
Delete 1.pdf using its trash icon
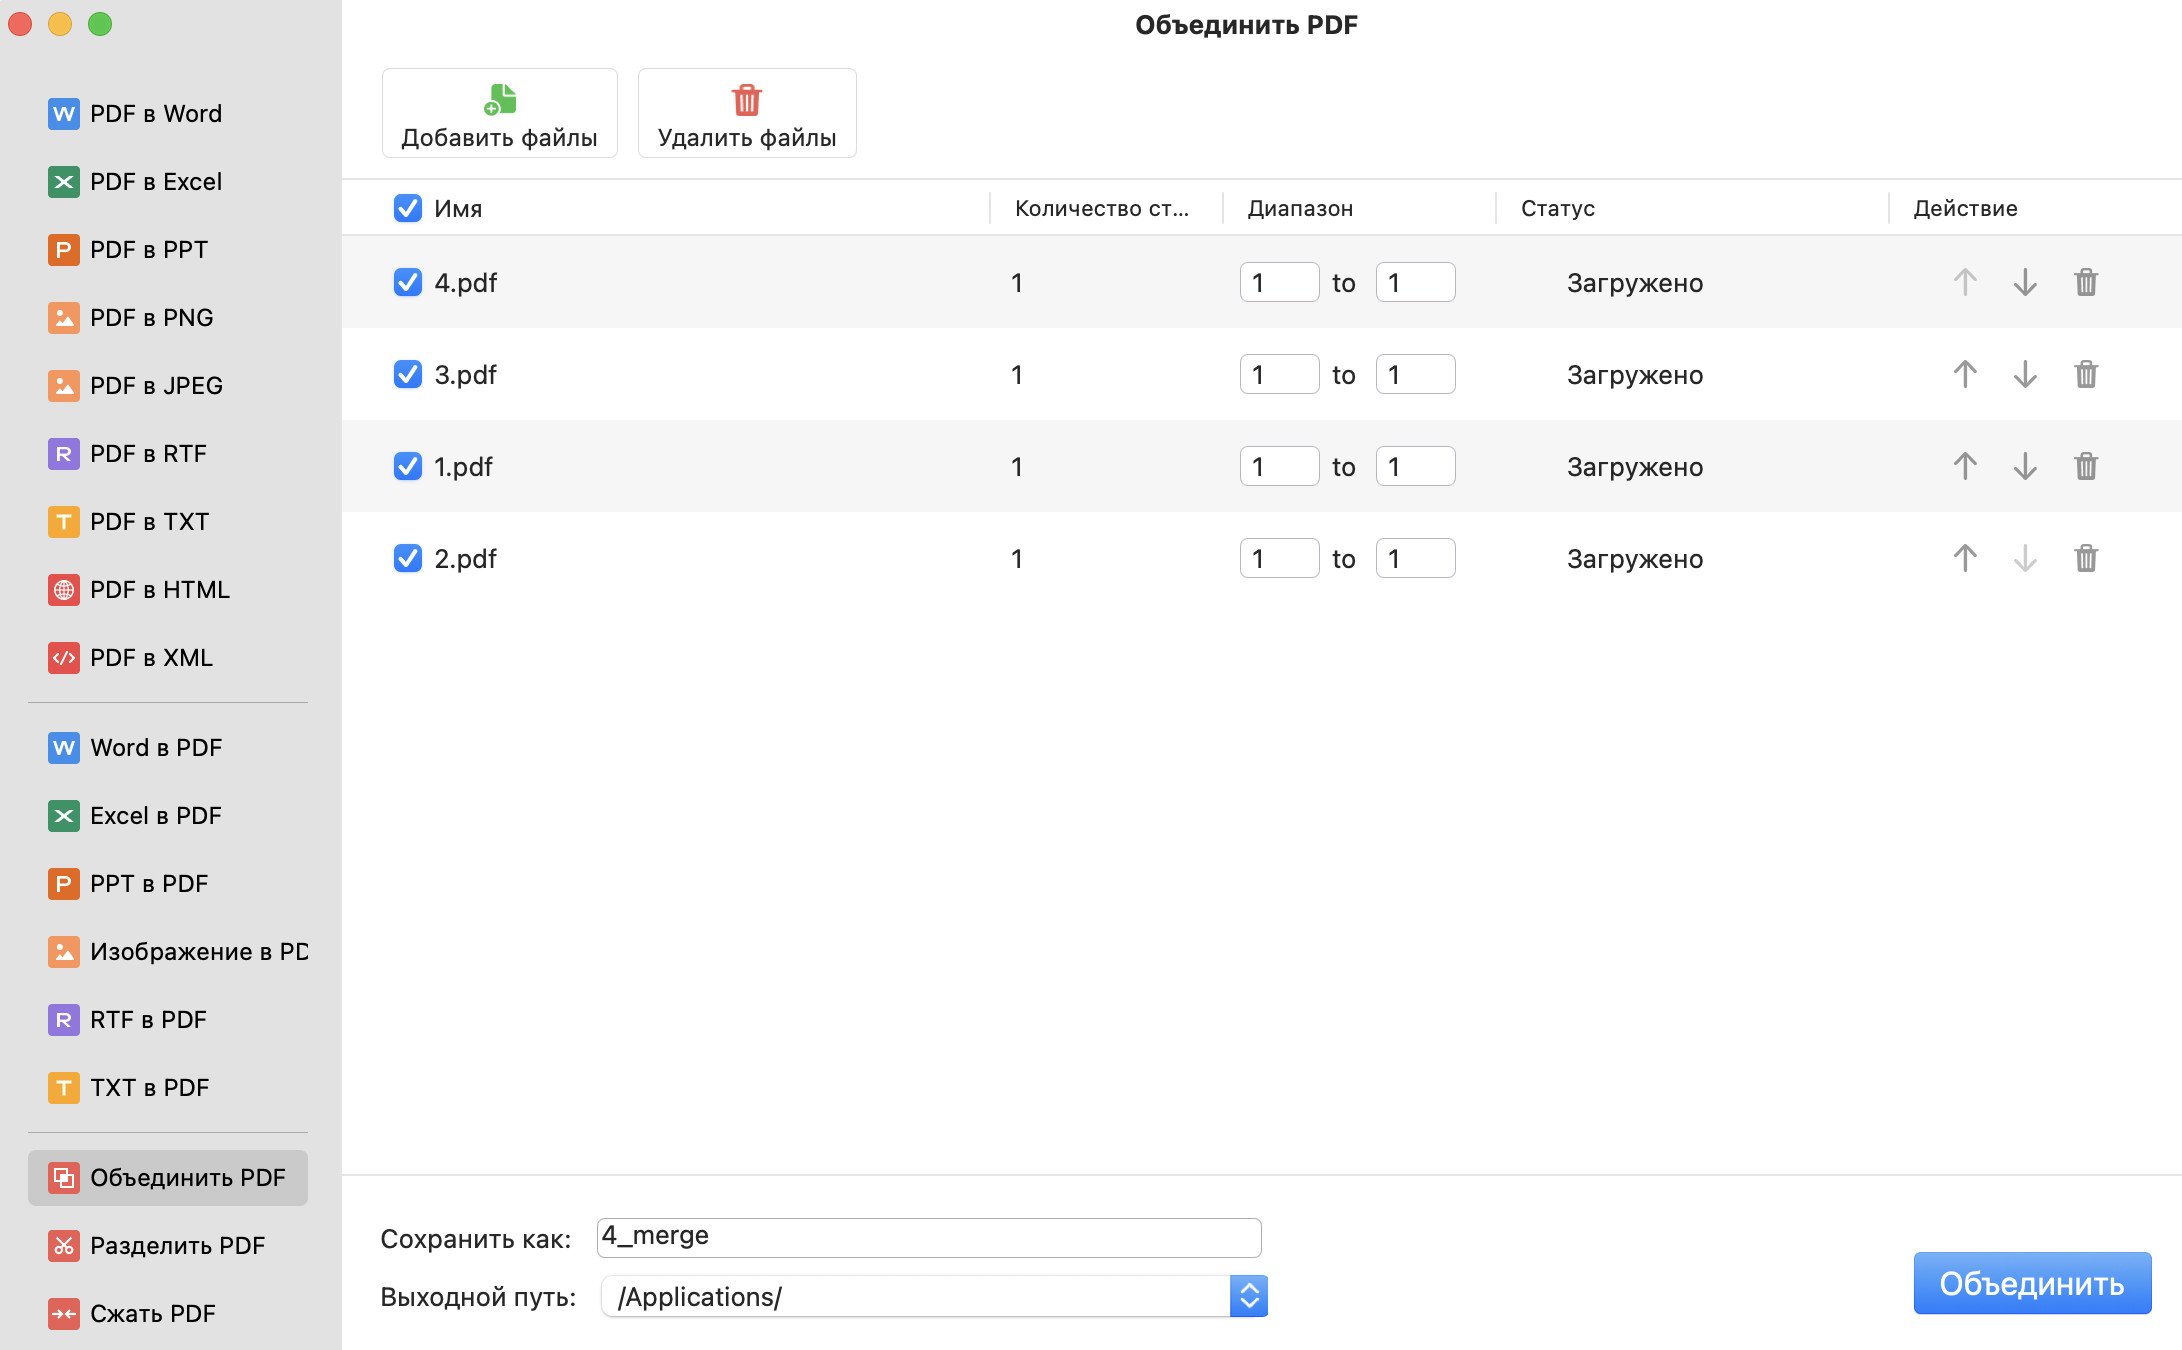coord(2086,467)
